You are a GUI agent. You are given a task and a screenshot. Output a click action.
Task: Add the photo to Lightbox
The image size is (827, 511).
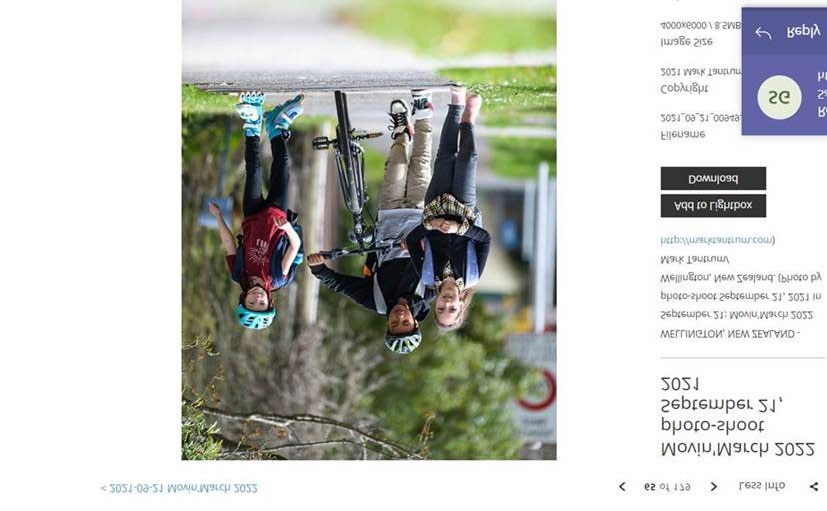coord(713,206)
